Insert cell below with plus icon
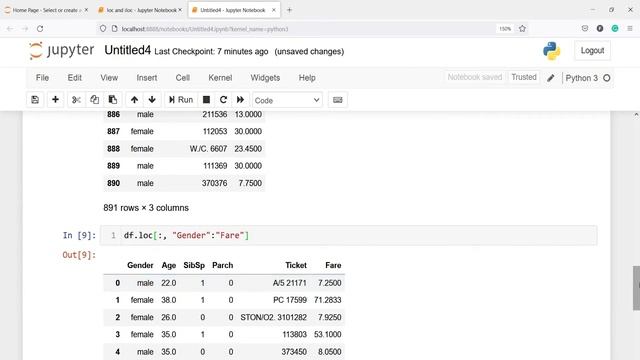 click(x=55, y=100)
